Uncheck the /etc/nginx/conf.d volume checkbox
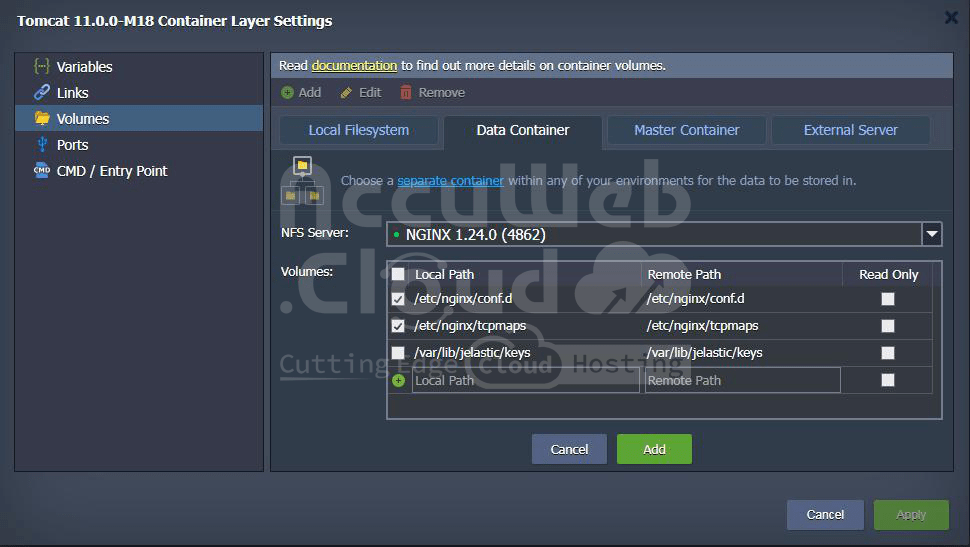This screenshot has height=547, width=970. 398,299
